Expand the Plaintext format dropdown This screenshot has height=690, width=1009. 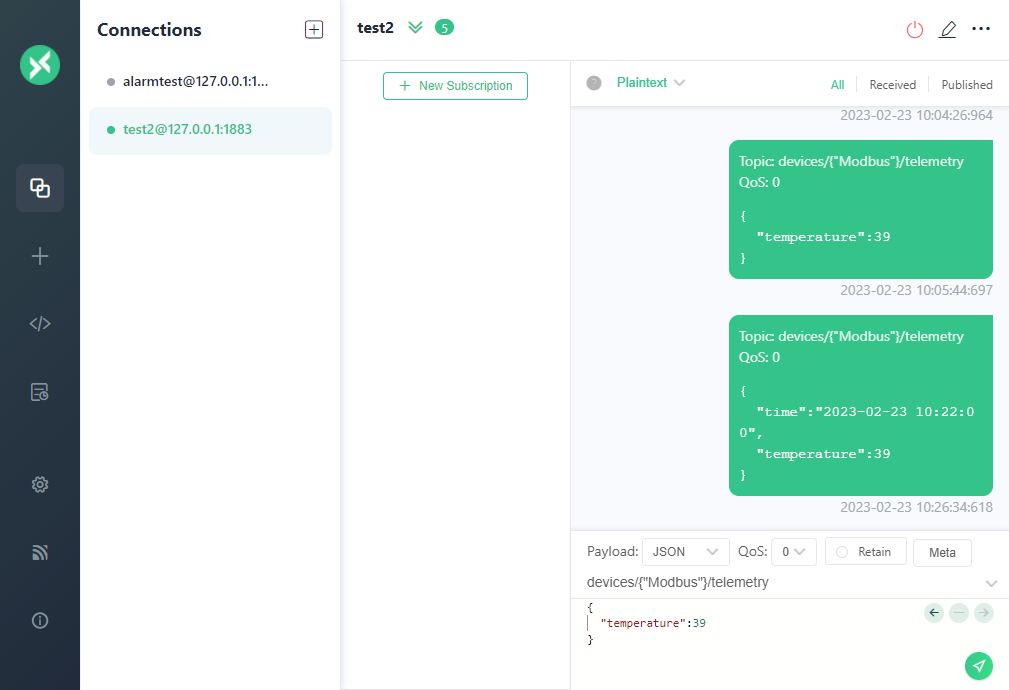[650, 83]
